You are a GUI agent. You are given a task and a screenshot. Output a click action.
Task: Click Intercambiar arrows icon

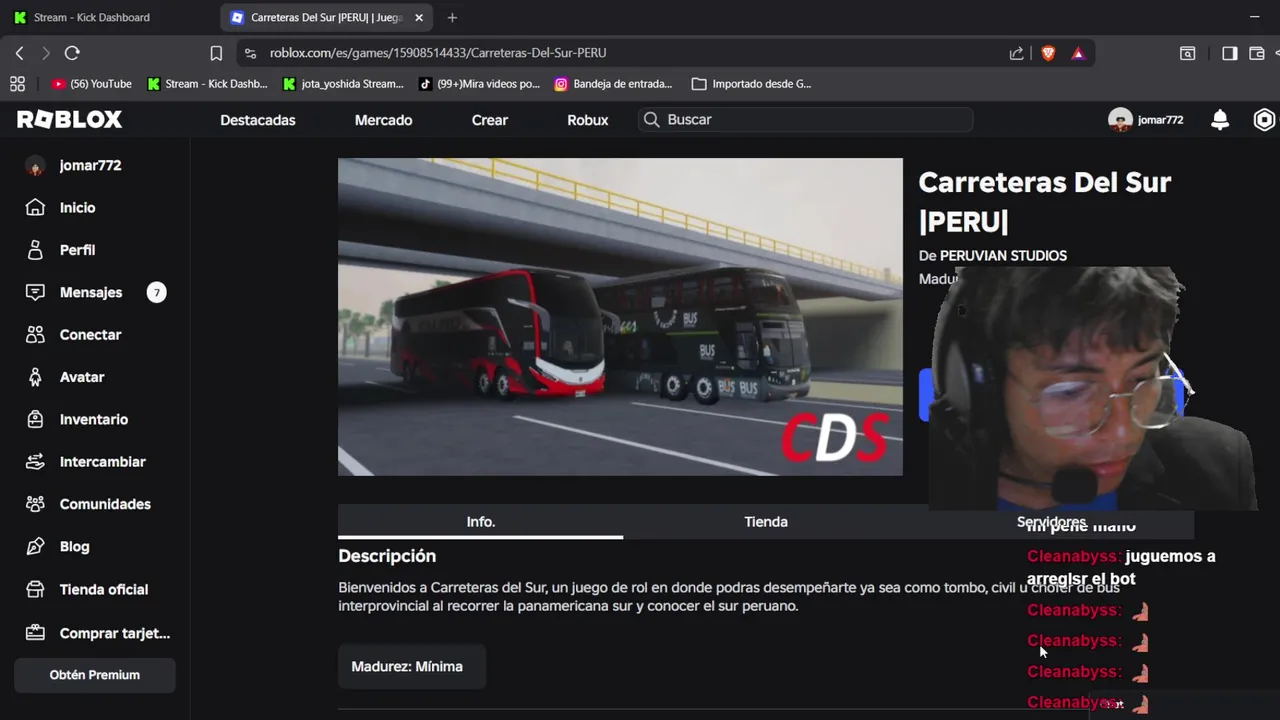(x=35, y=462)
